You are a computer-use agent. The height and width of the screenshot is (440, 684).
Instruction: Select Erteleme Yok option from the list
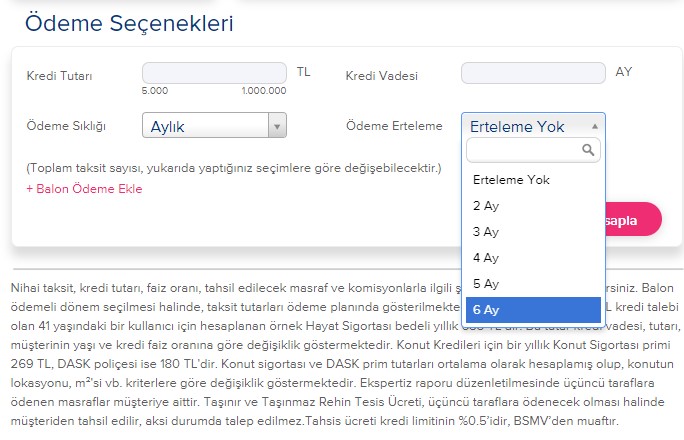click(511, 180)
